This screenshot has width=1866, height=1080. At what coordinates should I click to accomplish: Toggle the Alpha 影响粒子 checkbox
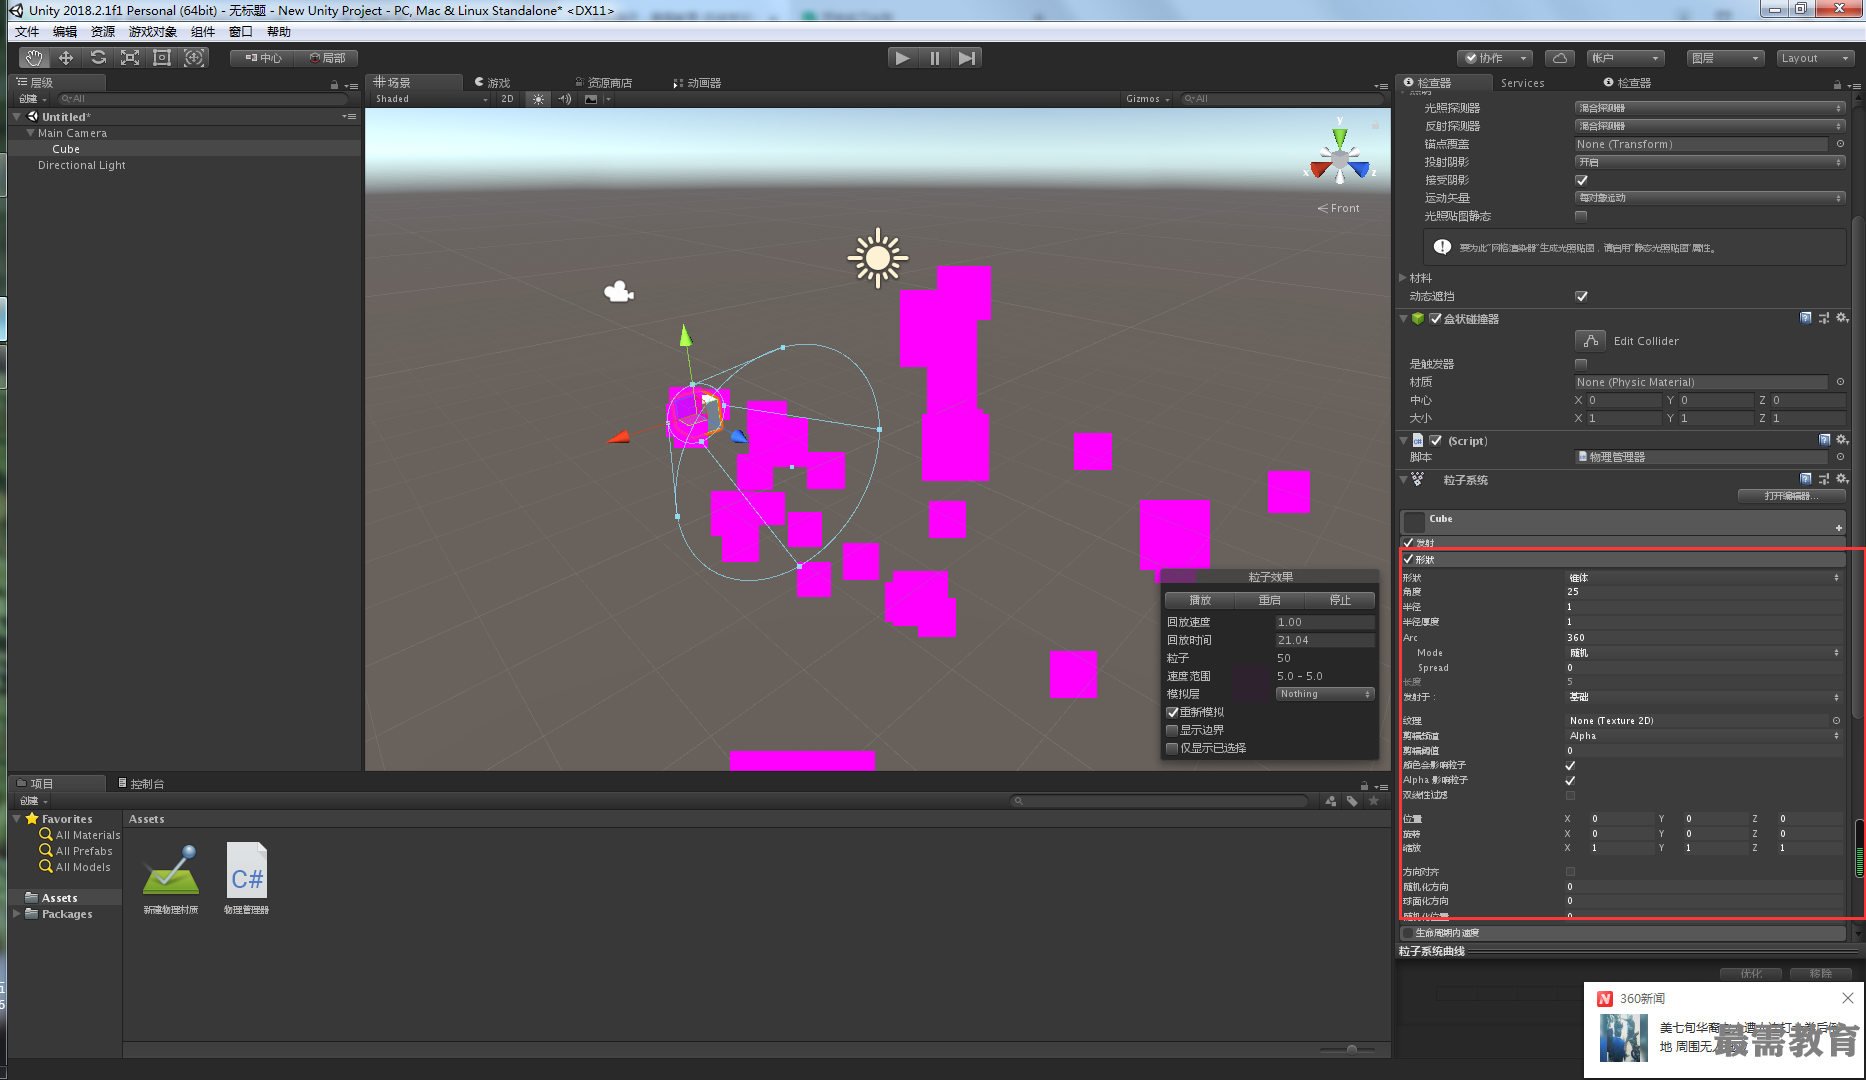coord(1570,780)
